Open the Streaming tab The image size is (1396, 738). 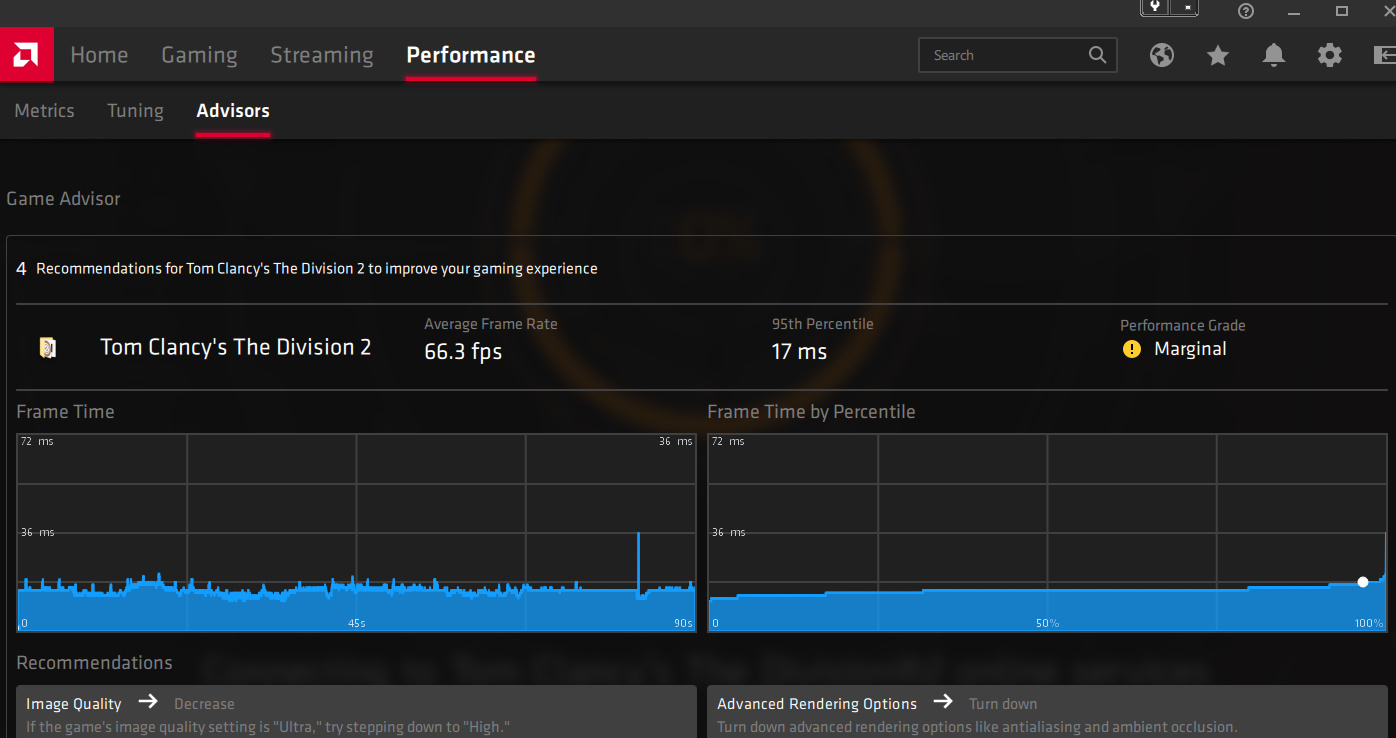(322, 55)
